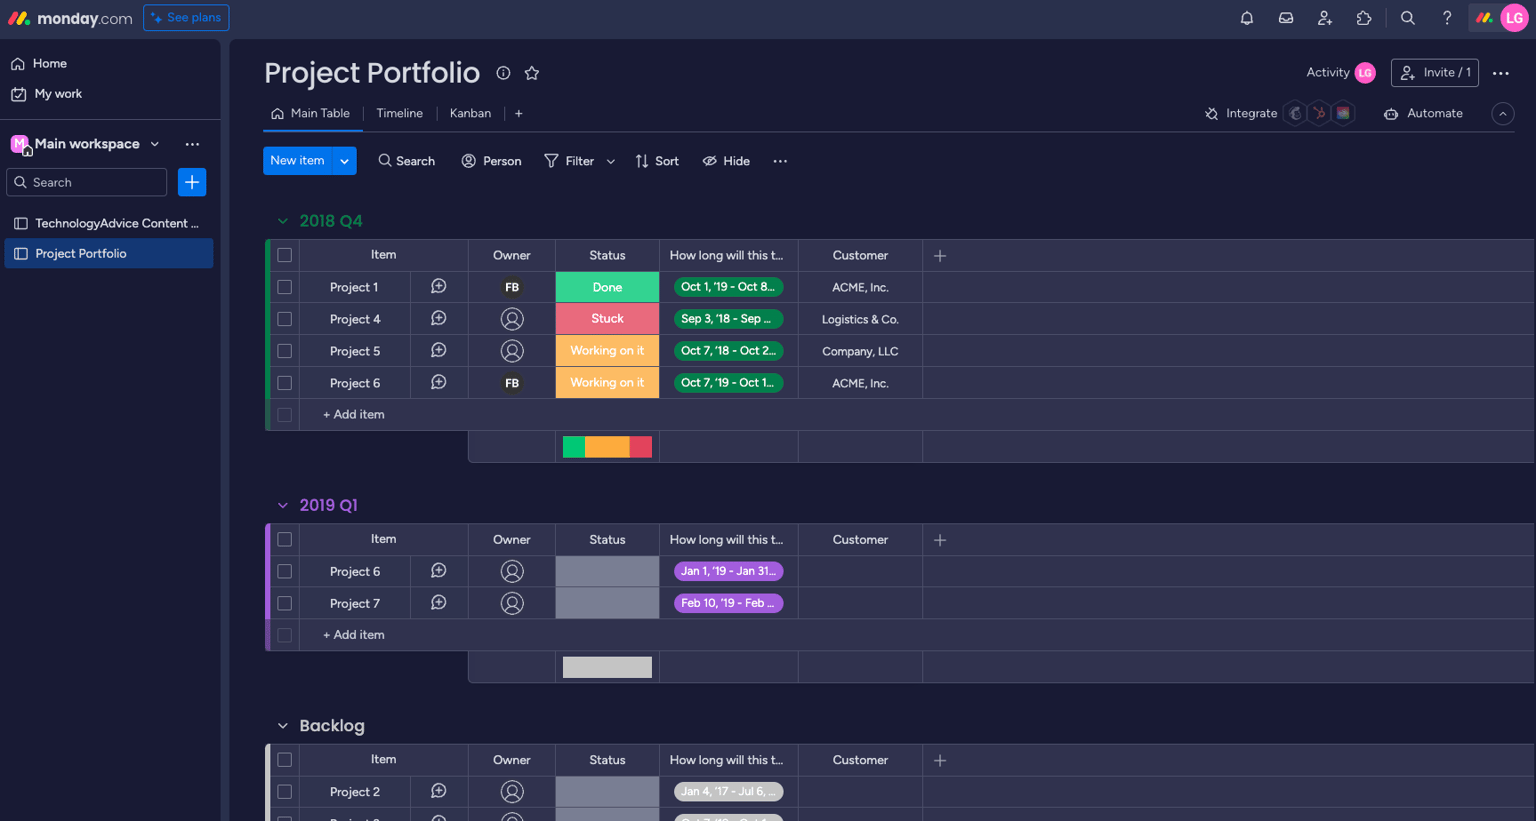Click the Invite / 1 button

pyautogui.click(x=1434, y=72)
